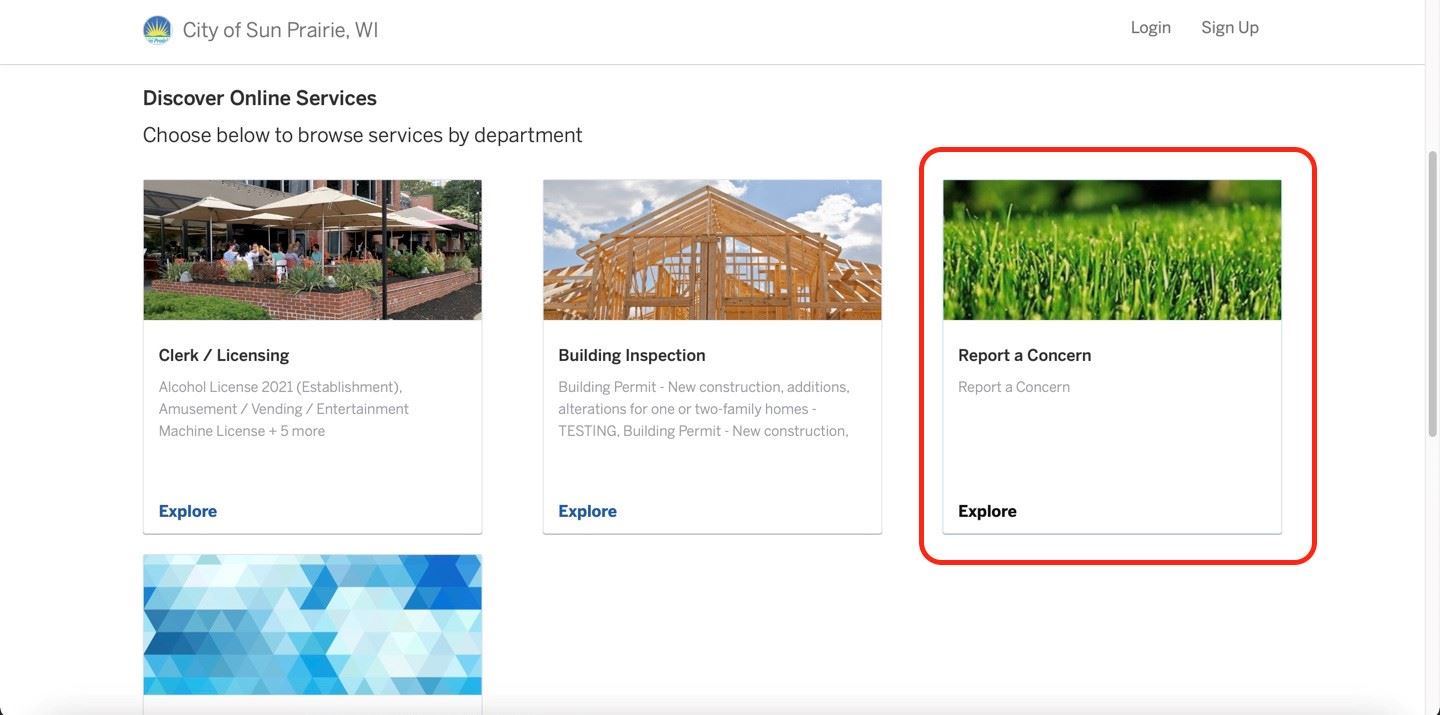This screenshot has height=715, width=1440.
Task: Open the Building Inspection wood frame photo
Action: [712, 250]
